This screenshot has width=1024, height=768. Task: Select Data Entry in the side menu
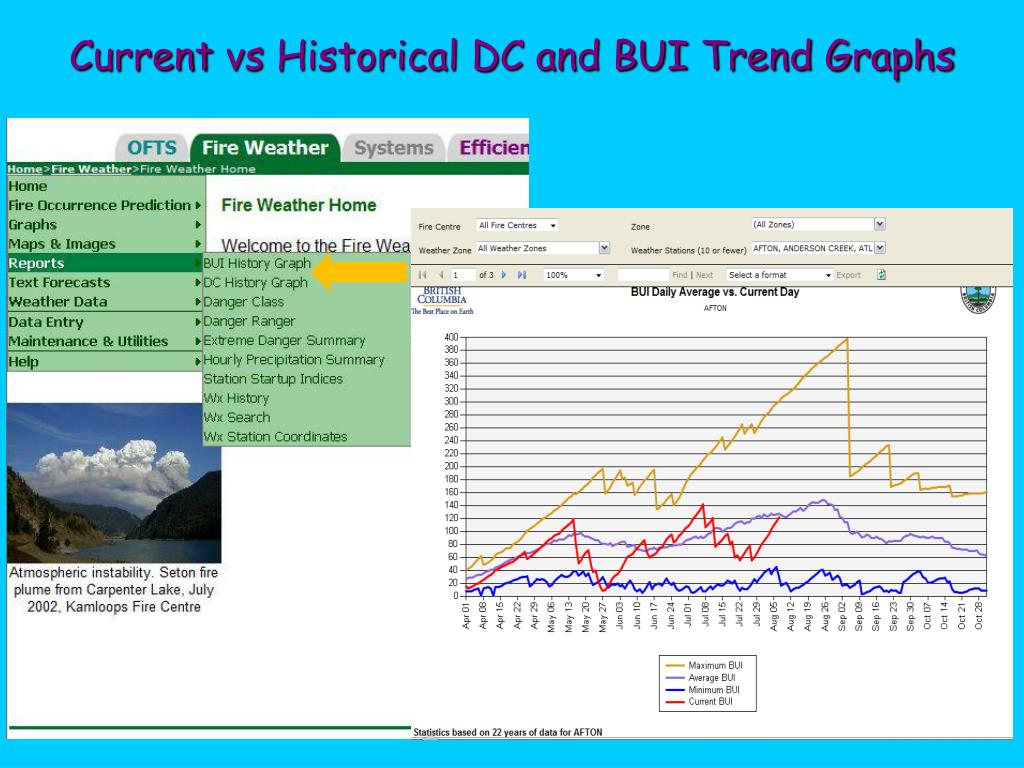coord(104,322)
